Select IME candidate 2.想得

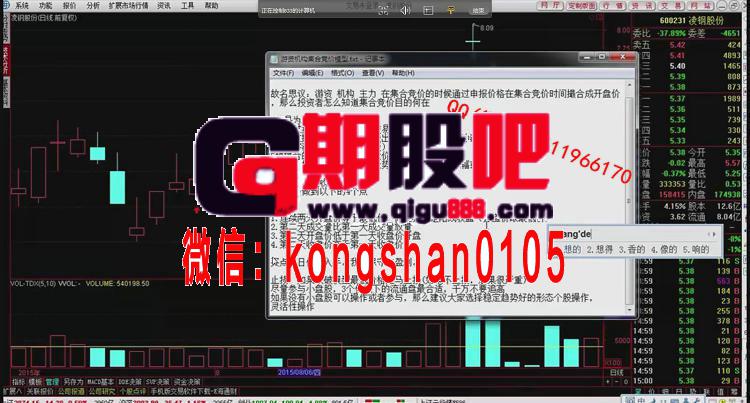tap(599, 249)
